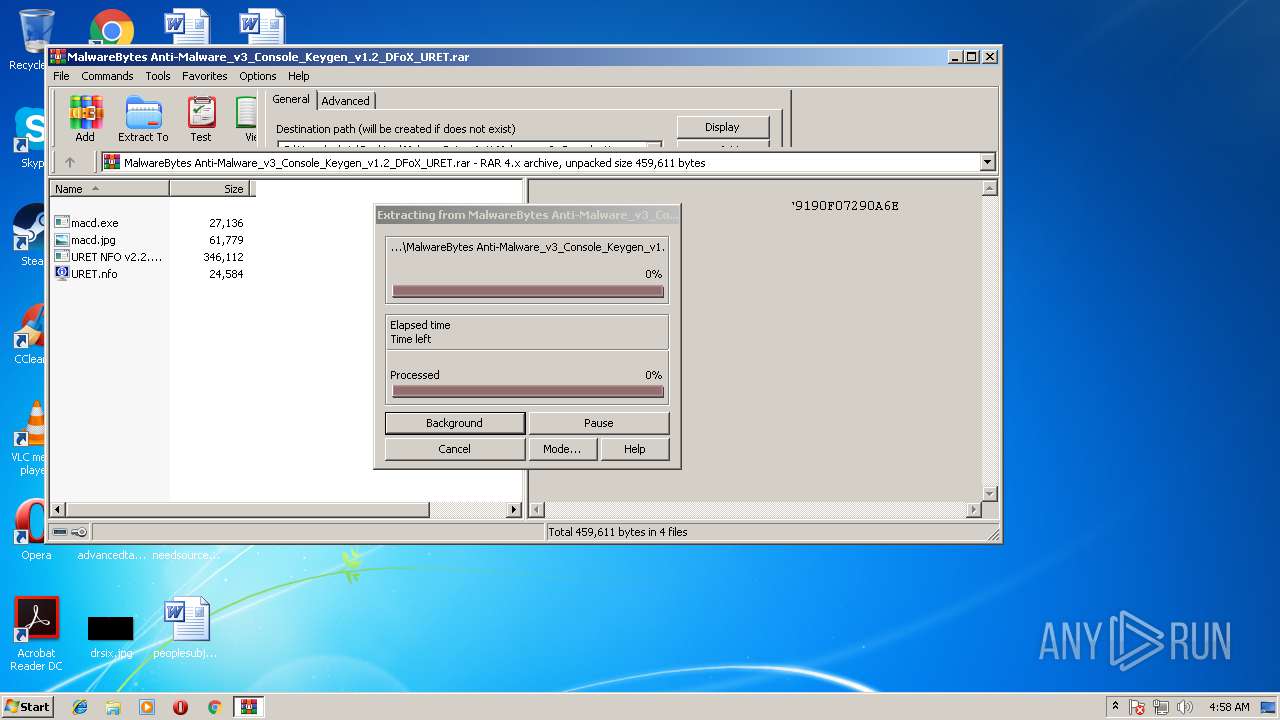Open Tools menu
1280x720 pixels.
[x=158, y=76]
